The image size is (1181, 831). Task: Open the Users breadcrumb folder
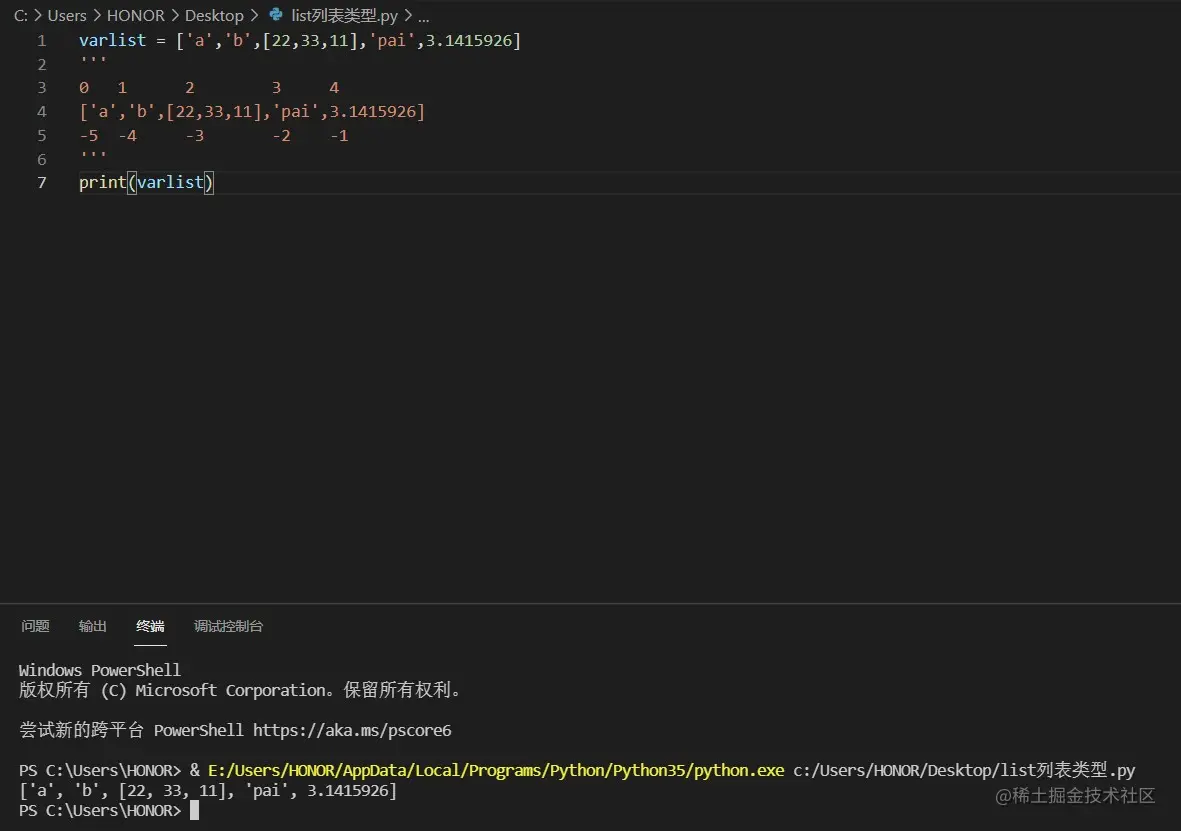(67, 15)
